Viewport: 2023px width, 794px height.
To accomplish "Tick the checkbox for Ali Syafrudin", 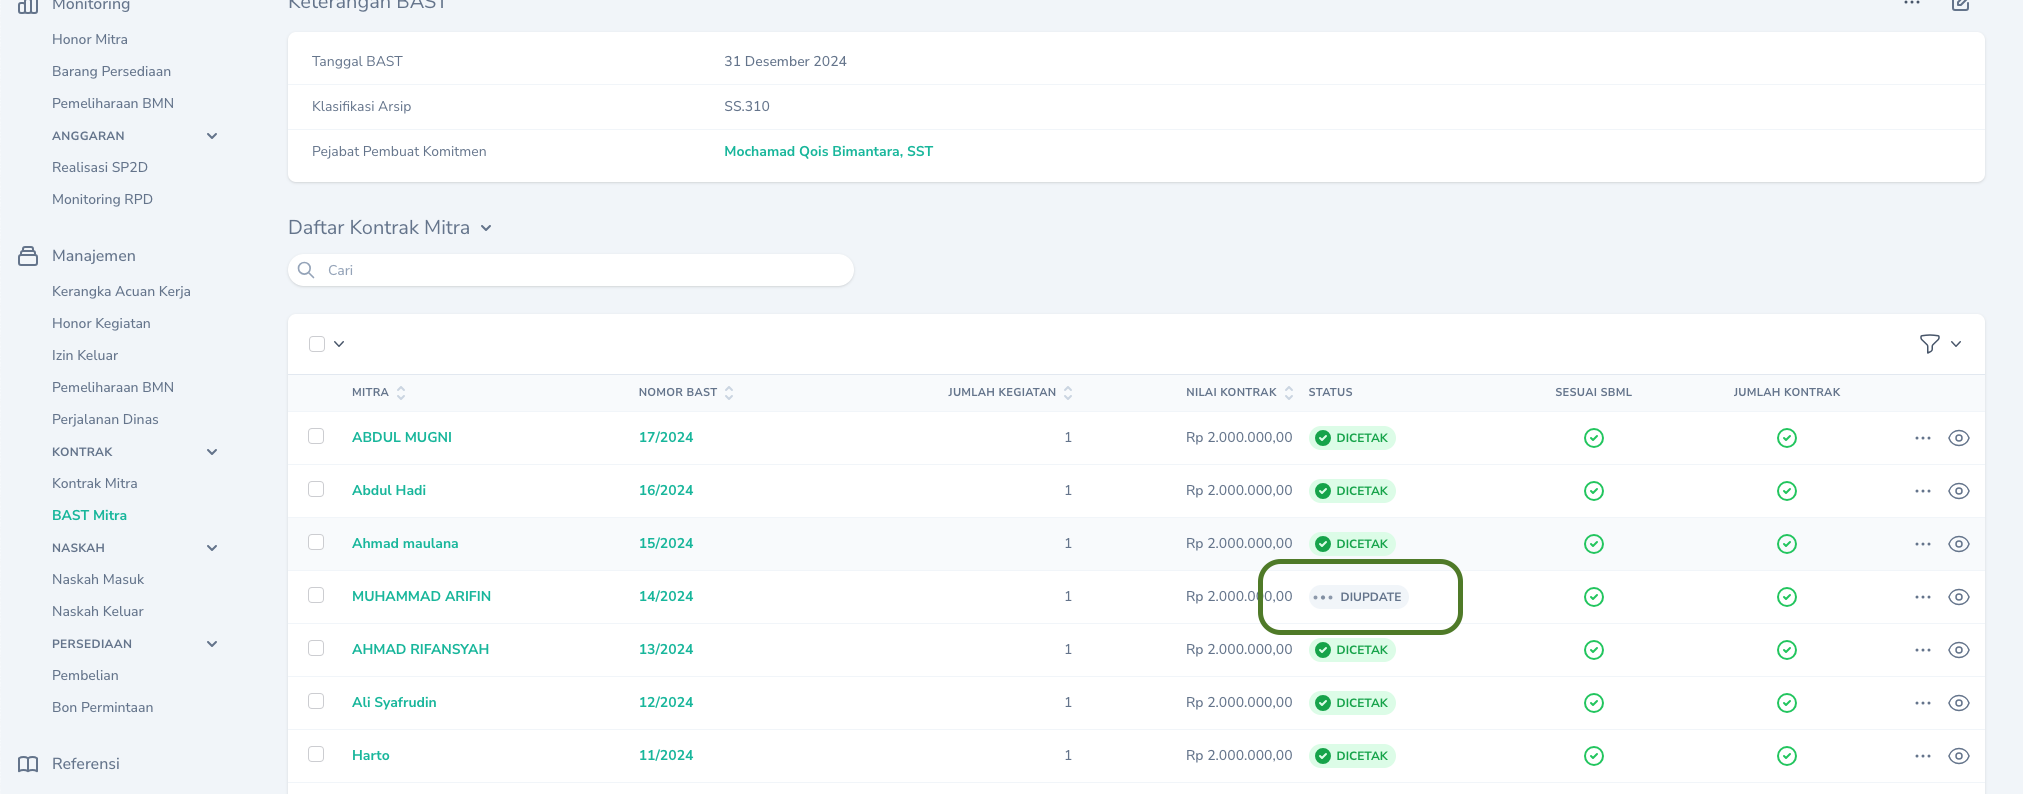I will (316, 701).
